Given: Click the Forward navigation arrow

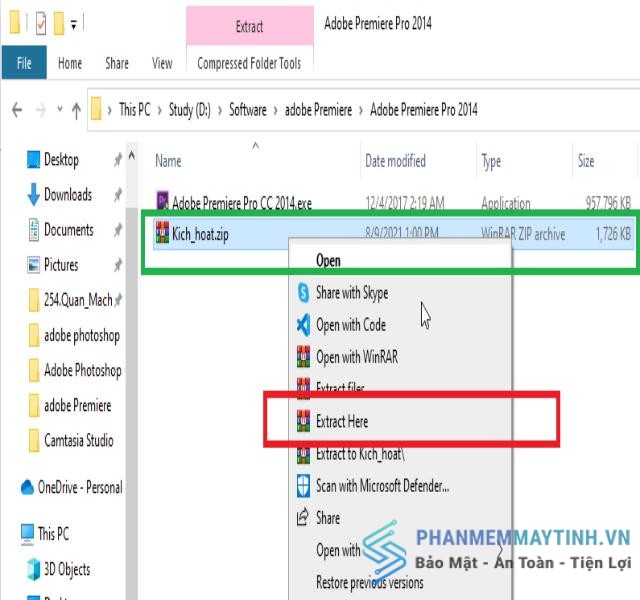Looking at the screenshot, I should click(x=40, y=110).
